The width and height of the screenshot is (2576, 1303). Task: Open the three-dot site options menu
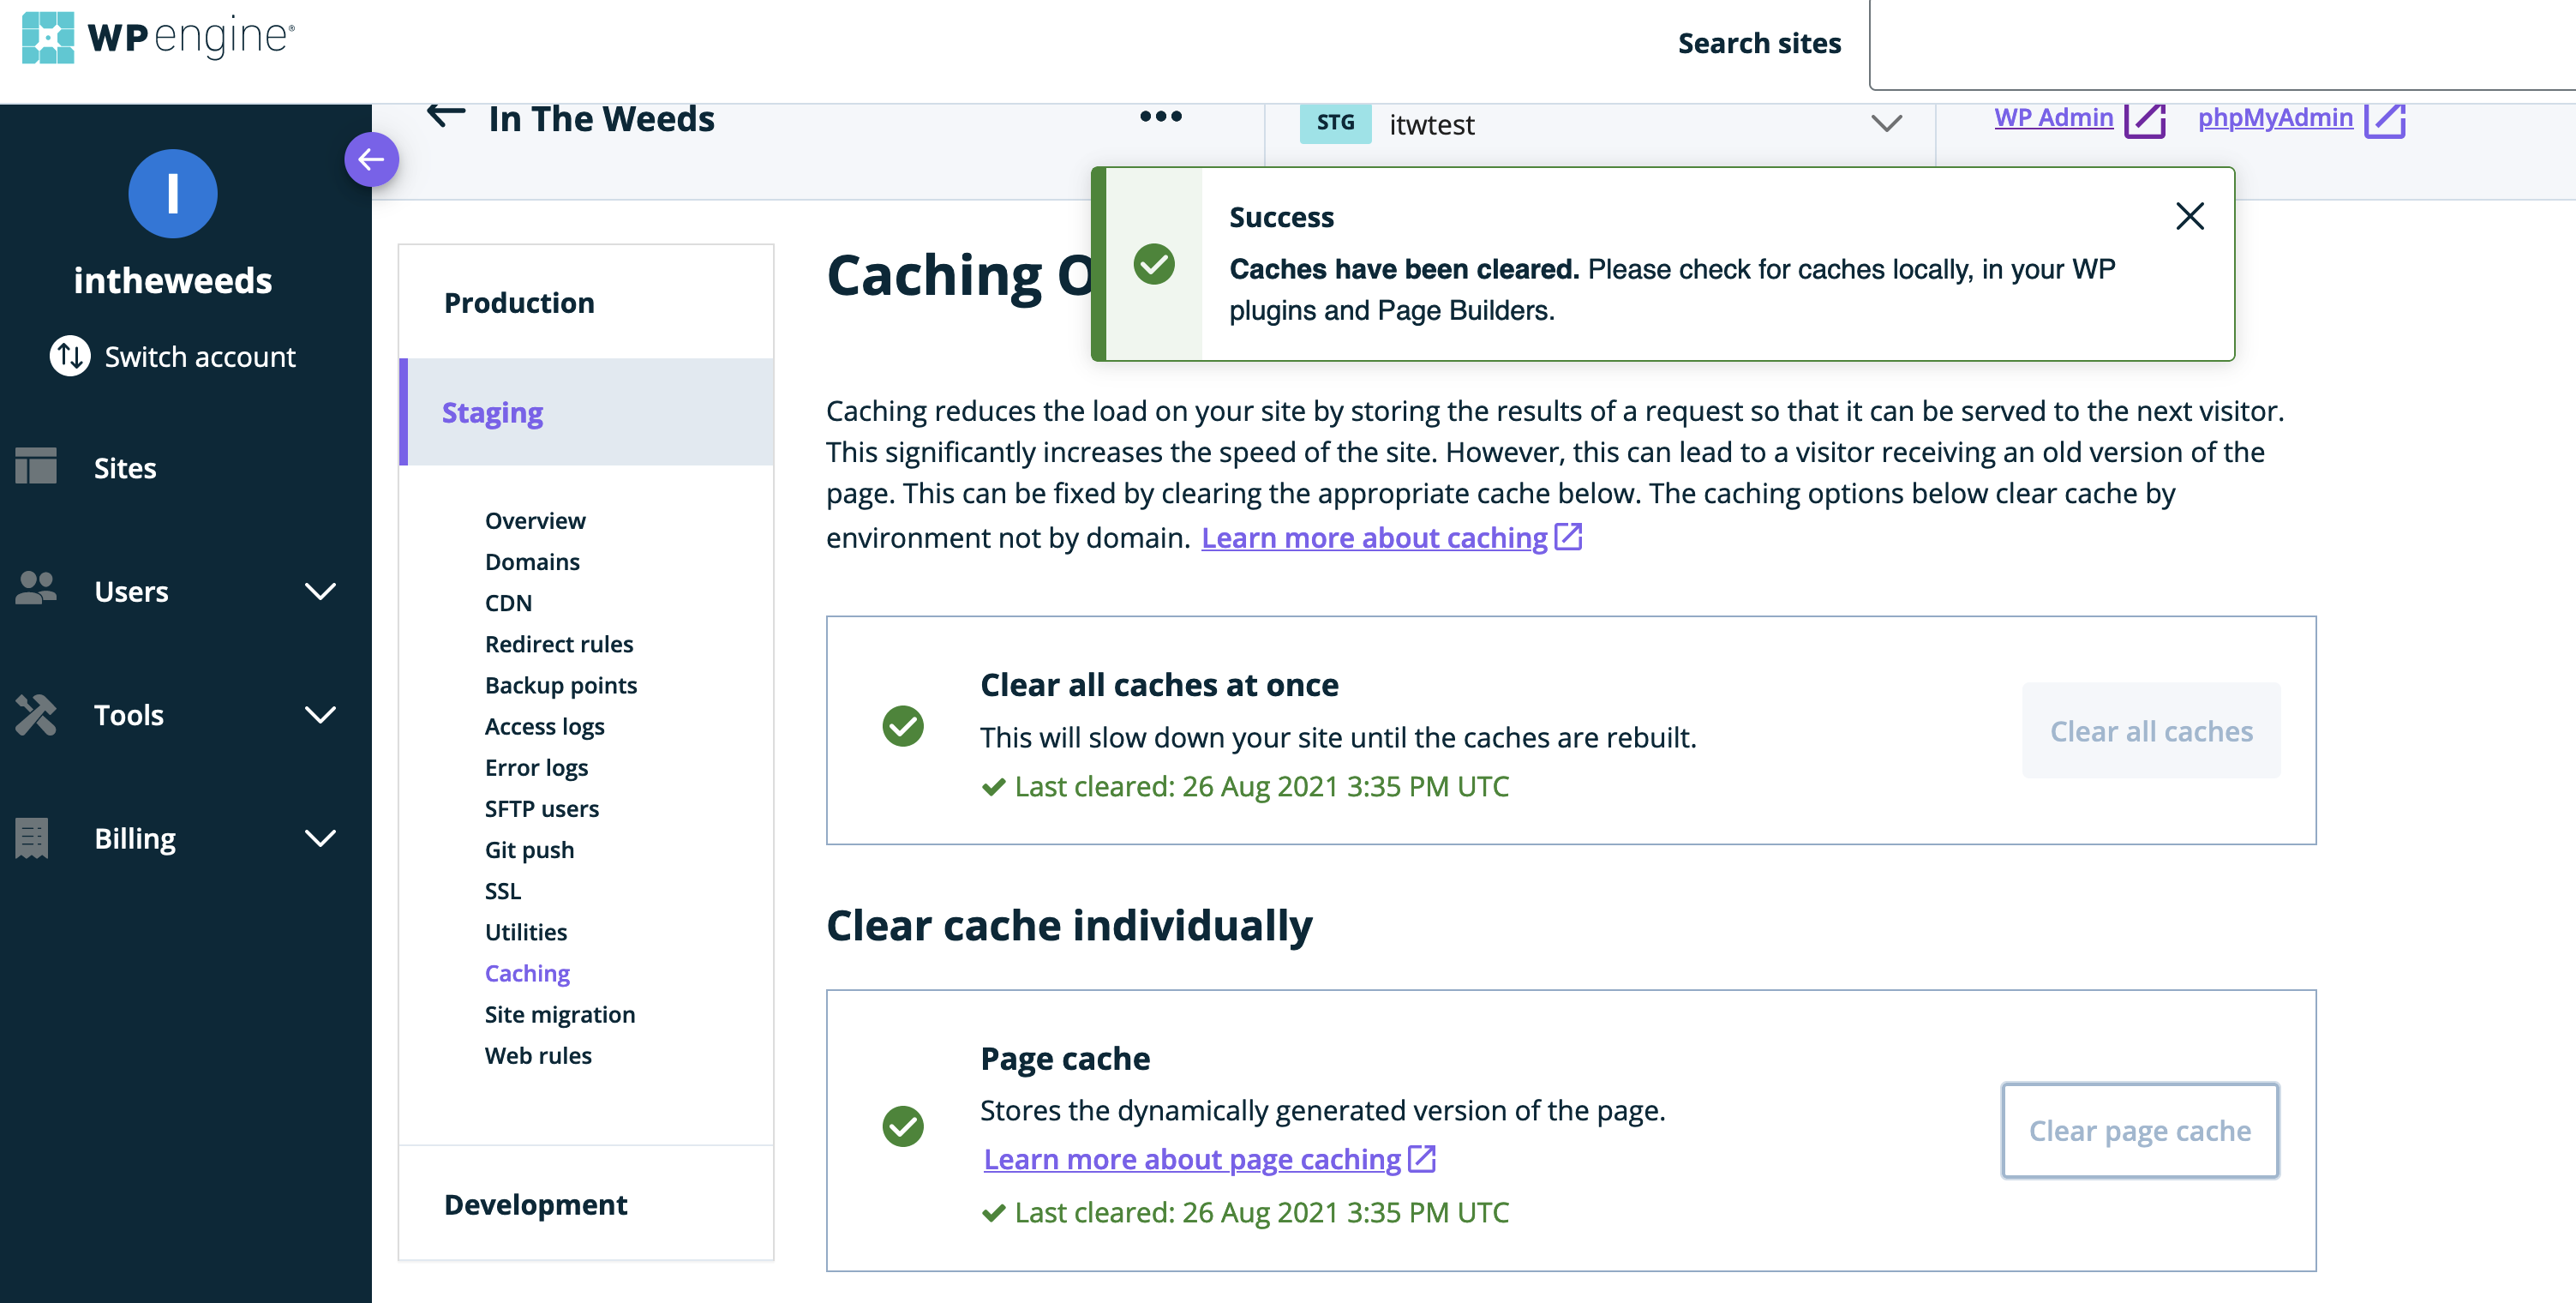point(1160,117)
